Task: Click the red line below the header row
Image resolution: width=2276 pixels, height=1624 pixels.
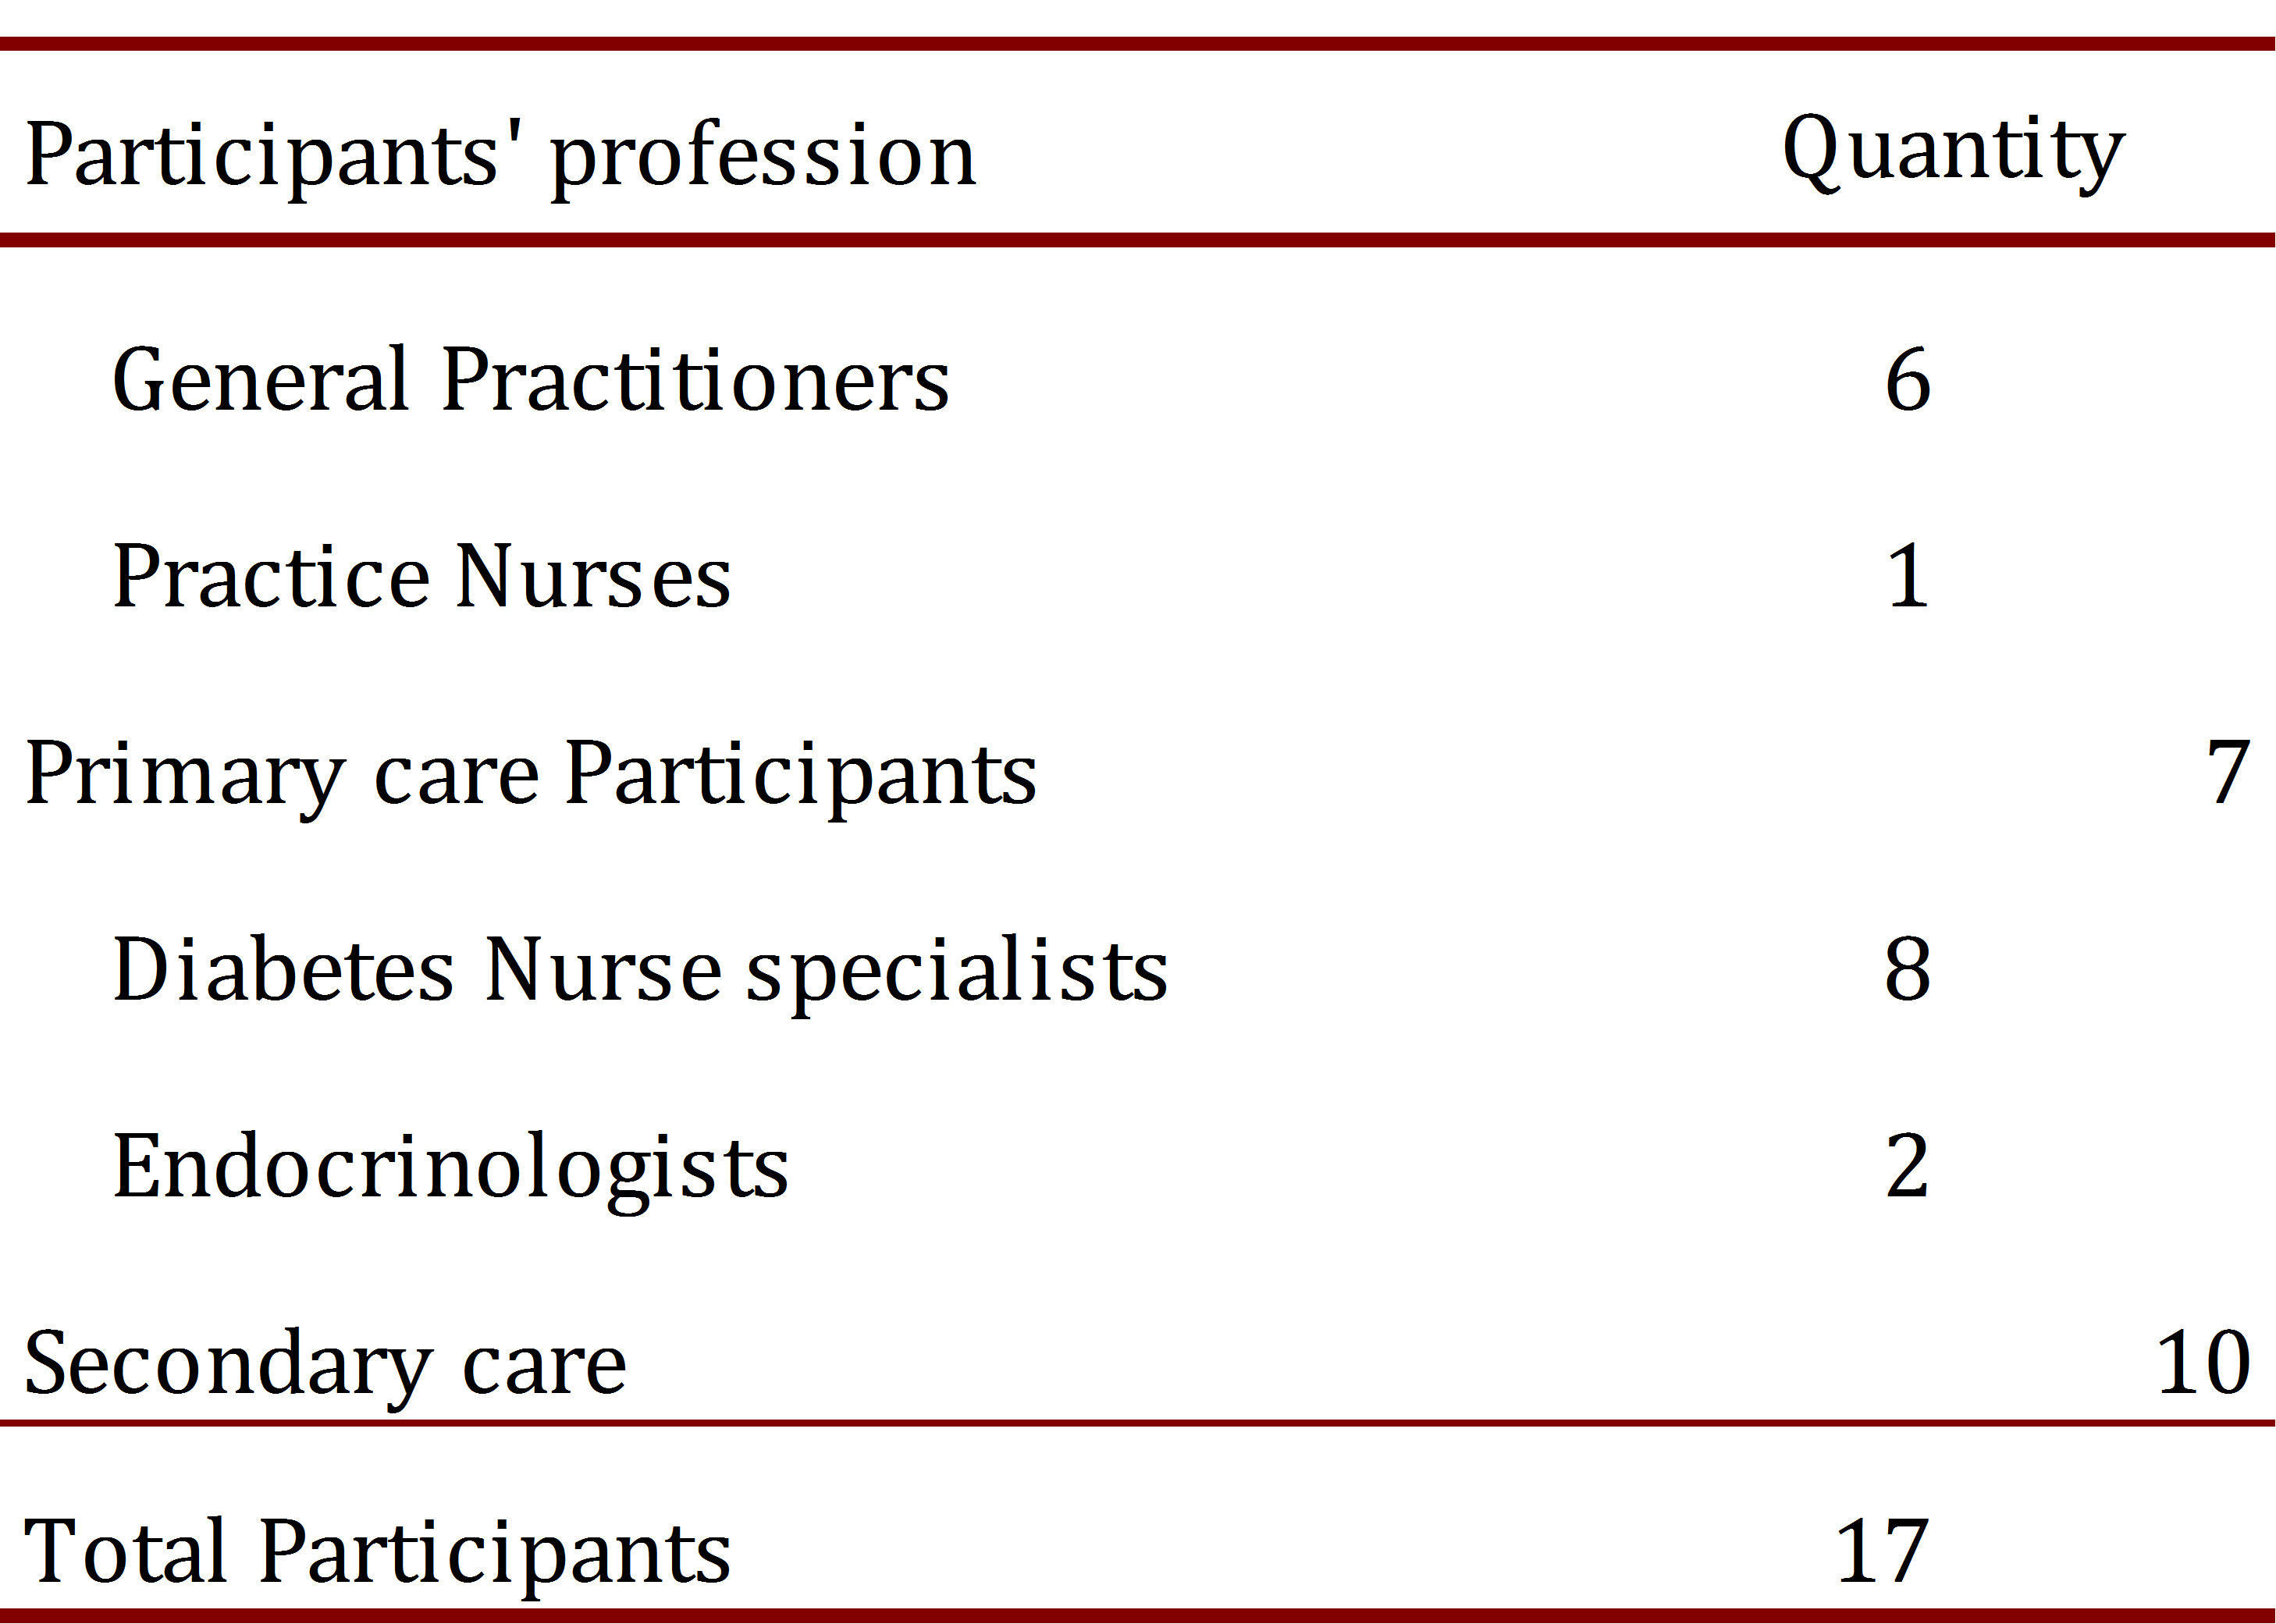Action: (x=1138, y=240)
